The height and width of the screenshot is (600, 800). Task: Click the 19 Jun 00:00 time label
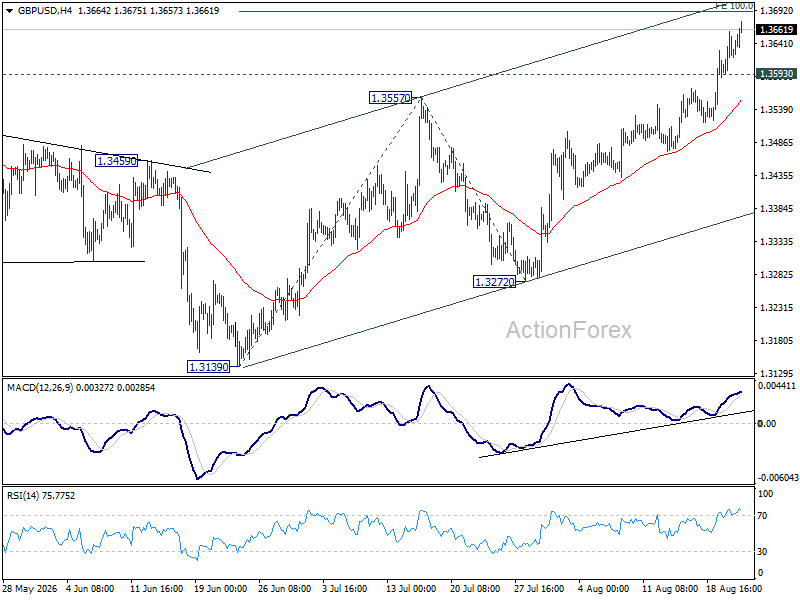(x=221, y=589)
